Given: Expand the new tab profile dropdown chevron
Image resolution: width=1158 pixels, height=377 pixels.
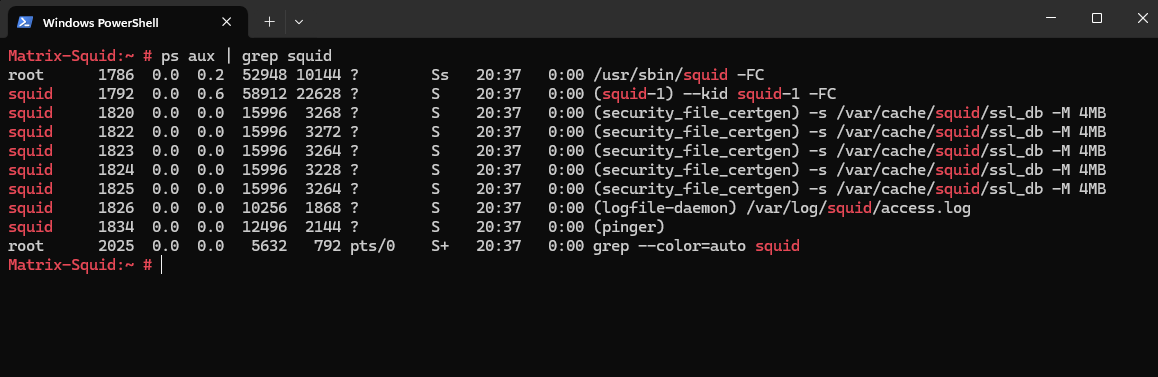Looking at the screenshot, I should pos(298,21).
